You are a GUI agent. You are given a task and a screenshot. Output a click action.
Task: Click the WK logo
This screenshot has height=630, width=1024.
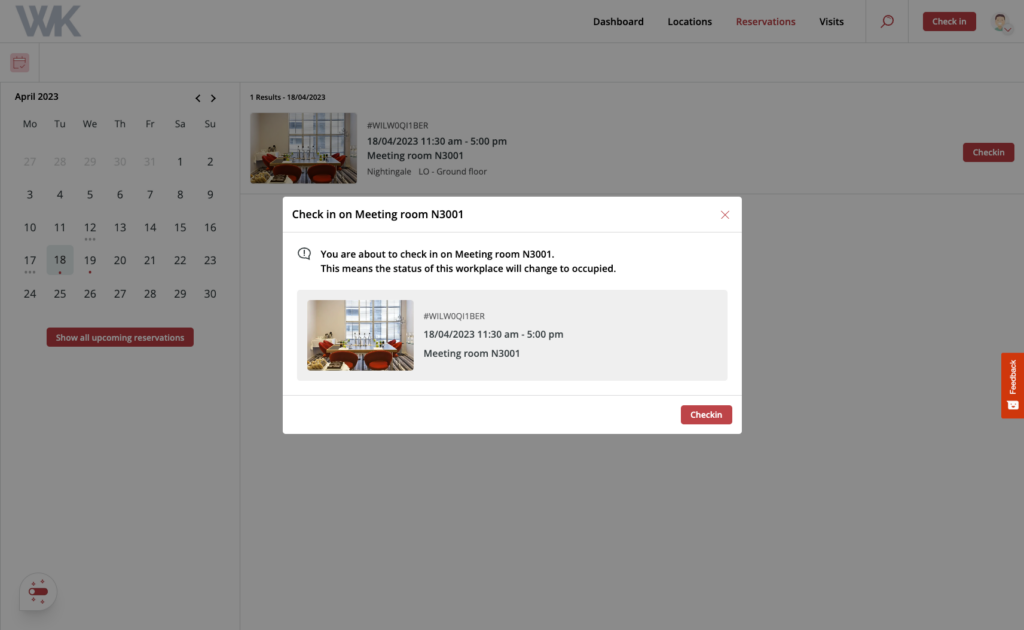click(x=47, y=21)
